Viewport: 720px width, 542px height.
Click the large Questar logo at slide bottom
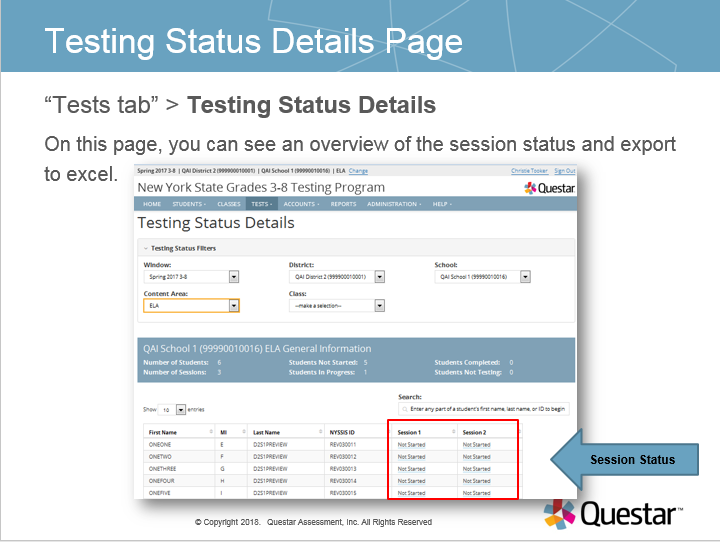(613, 514)
